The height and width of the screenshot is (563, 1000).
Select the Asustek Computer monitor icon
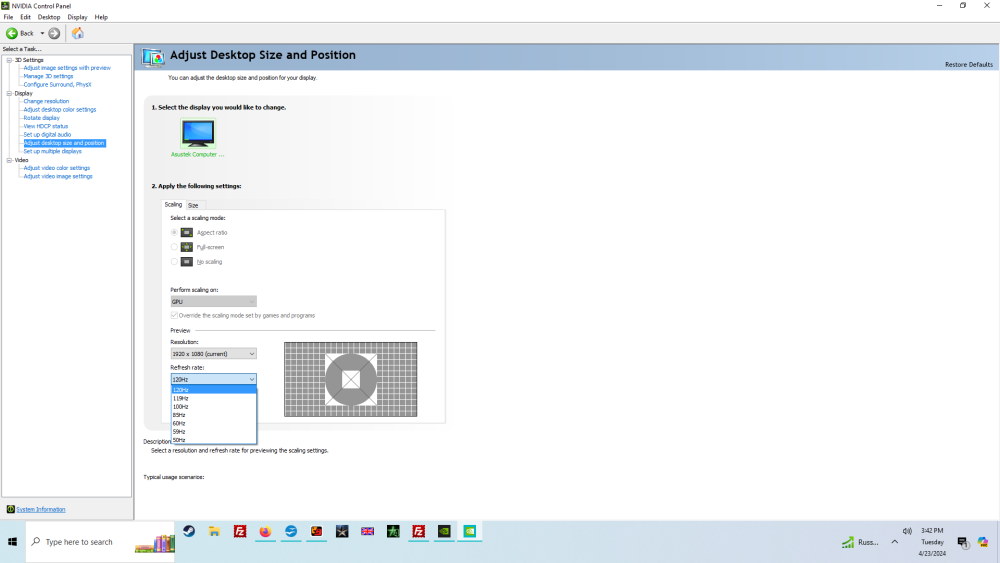coord(198,133)
